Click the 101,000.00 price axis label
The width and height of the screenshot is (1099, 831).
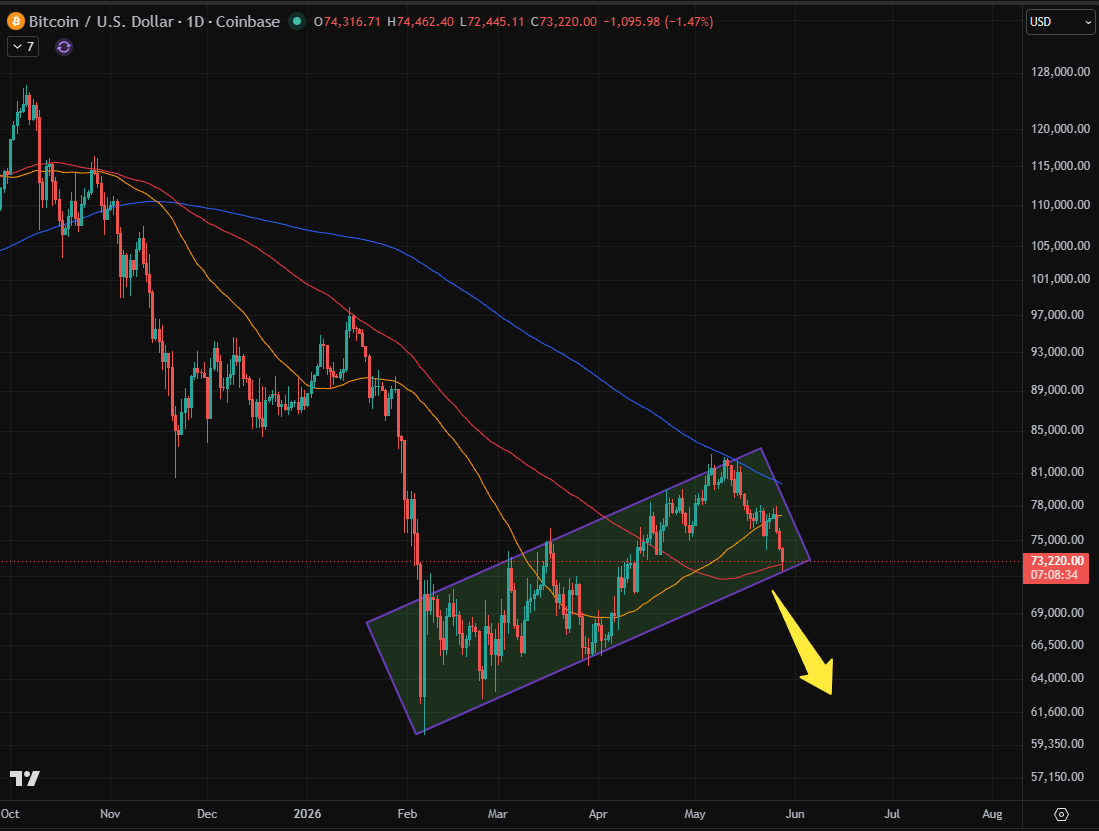[x=1060, y=278]
